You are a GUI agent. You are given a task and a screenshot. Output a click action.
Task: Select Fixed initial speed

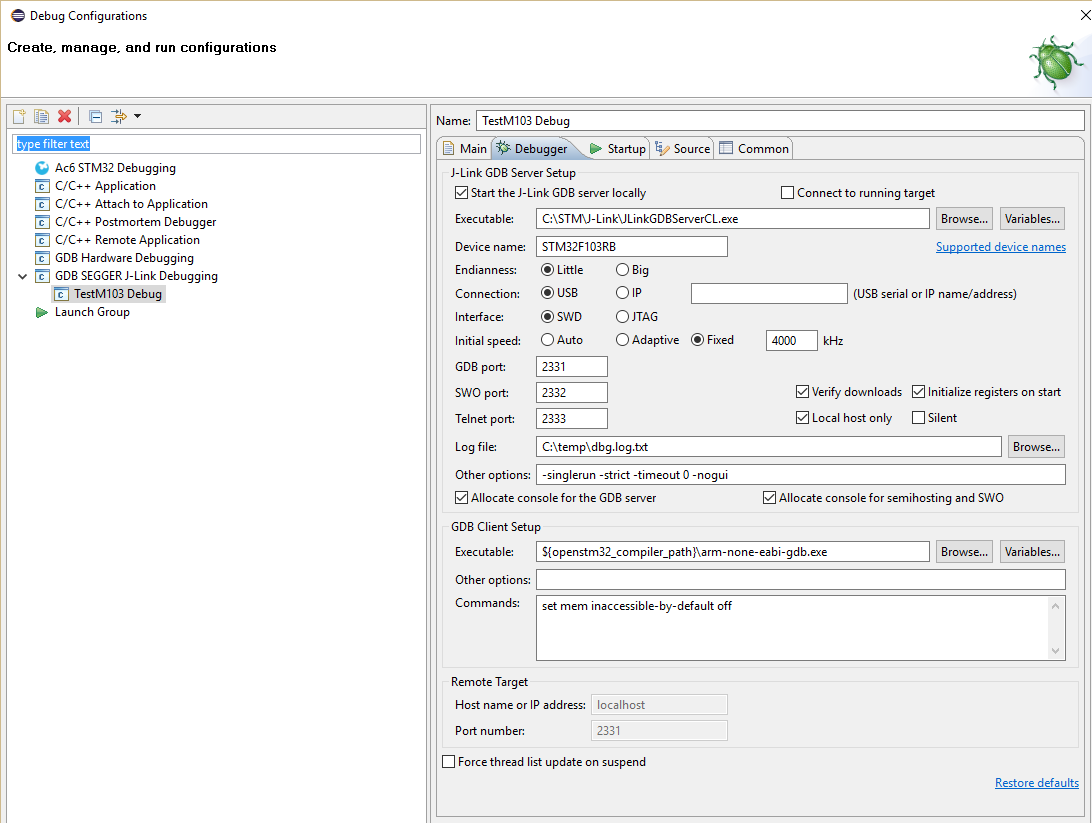(x=697, y=340)
